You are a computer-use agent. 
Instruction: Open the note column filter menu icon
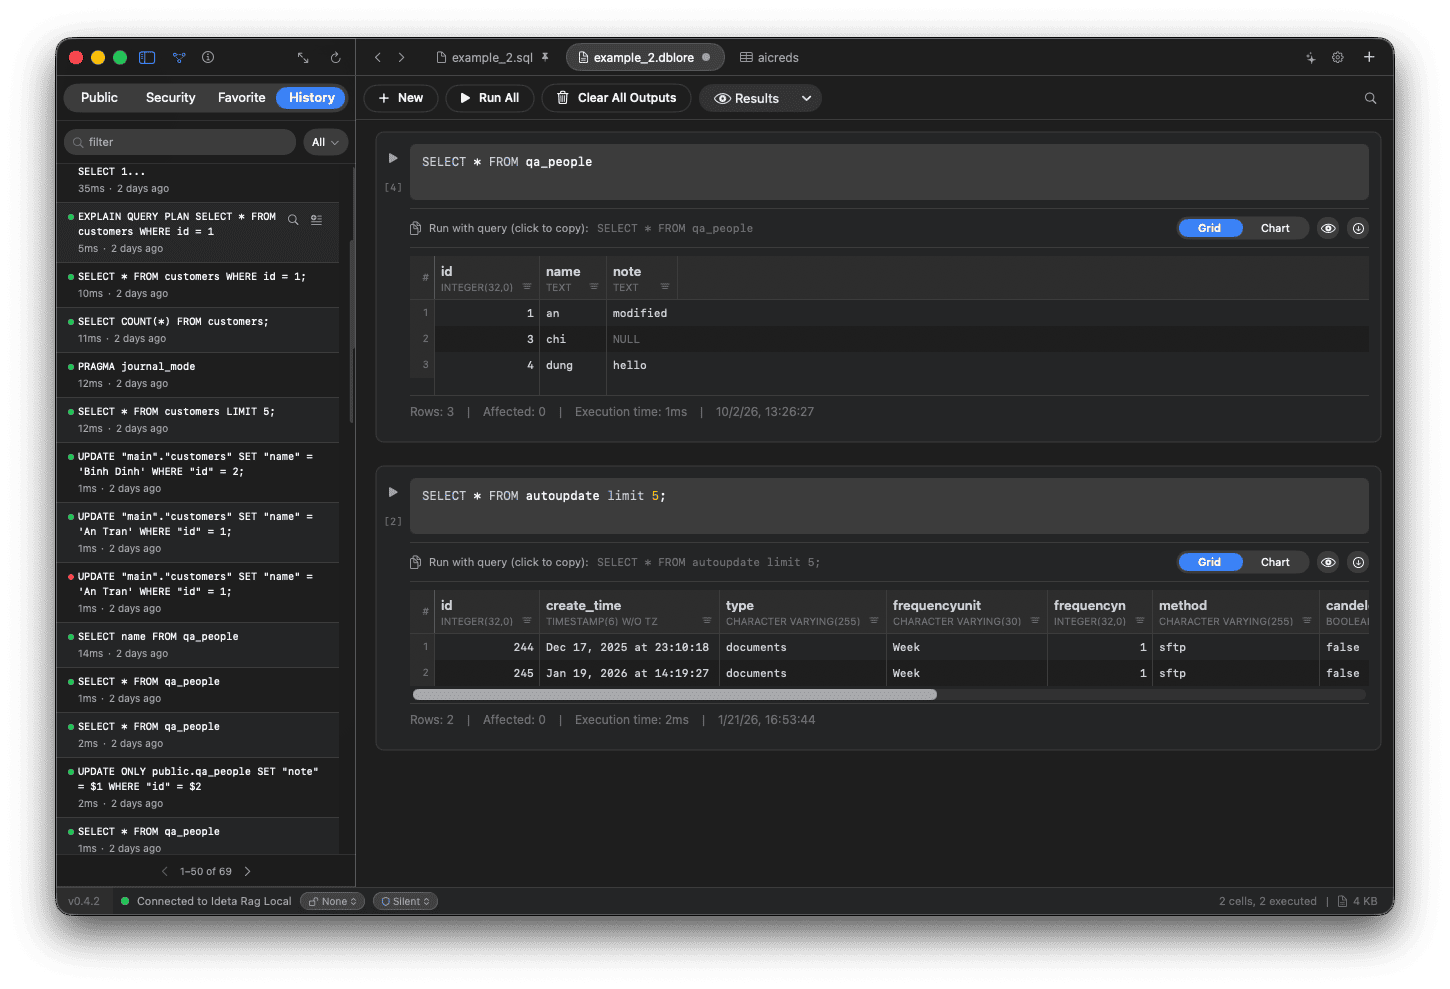tap(665, 287)
